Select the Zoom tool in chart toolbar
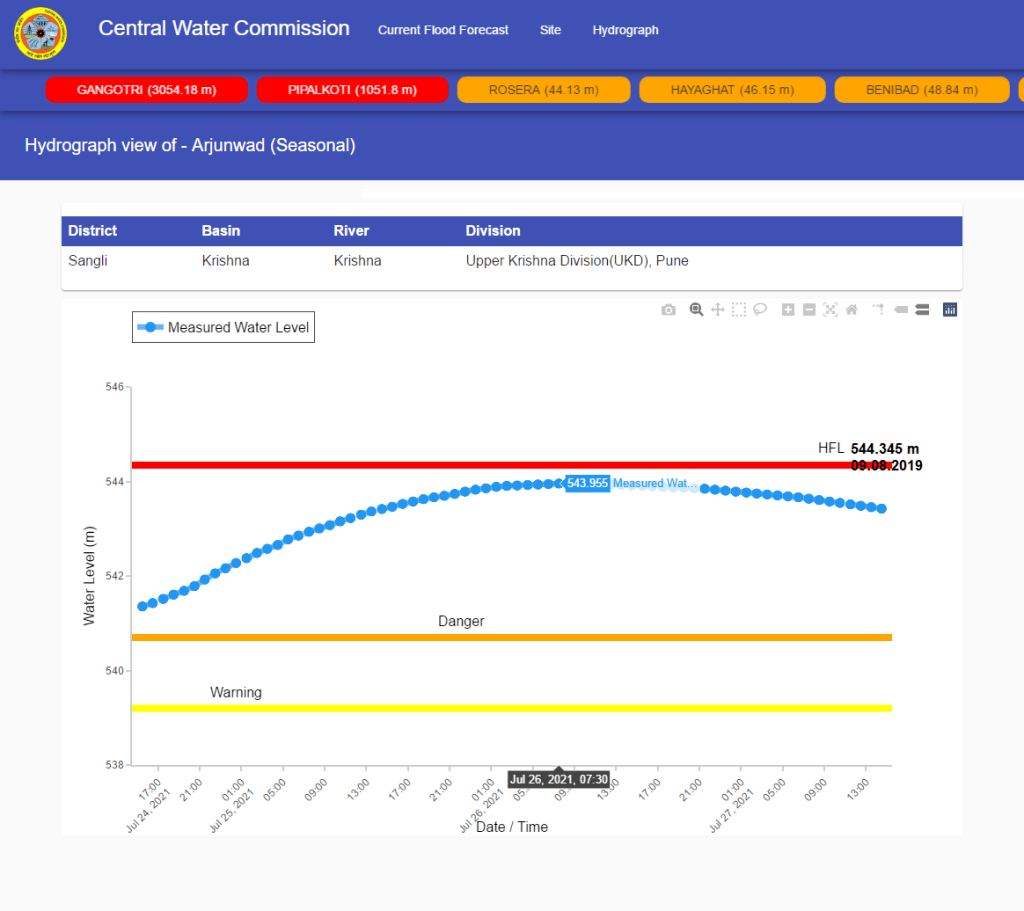Image resolution: width=1024 pixels, height=911 pixels. pyautogui.click(x=696, y=310)
